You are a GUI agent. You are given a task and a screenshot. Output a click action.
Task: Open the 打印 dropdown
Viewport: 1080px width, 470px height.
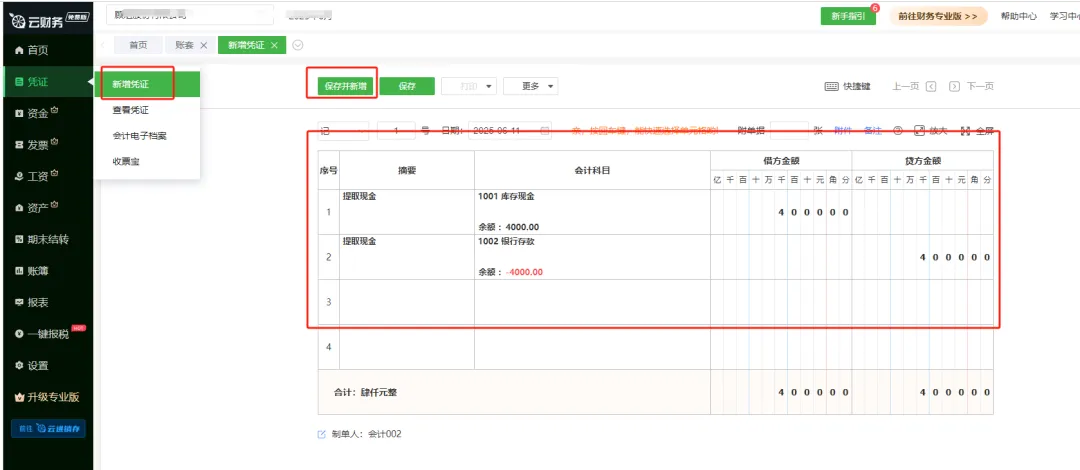coord(468,86)
